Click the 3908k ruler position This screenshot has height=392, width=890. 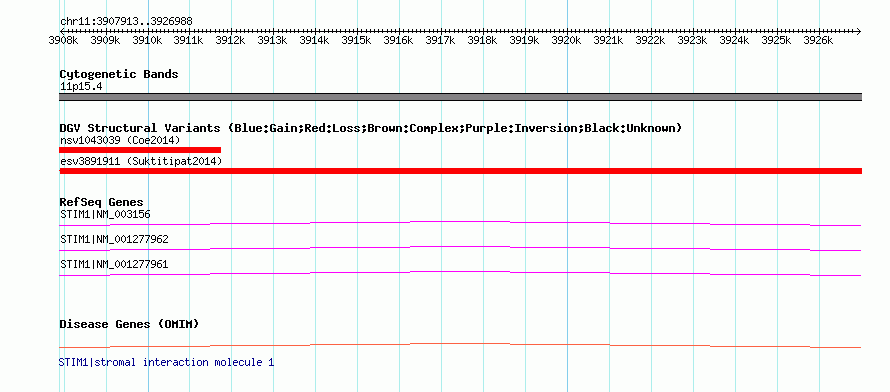64,40
